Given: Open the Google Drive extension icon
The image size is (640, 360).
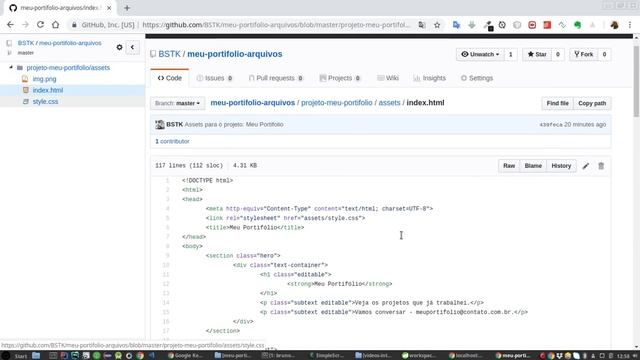Looking at the screenshot, I should point(593,25).
